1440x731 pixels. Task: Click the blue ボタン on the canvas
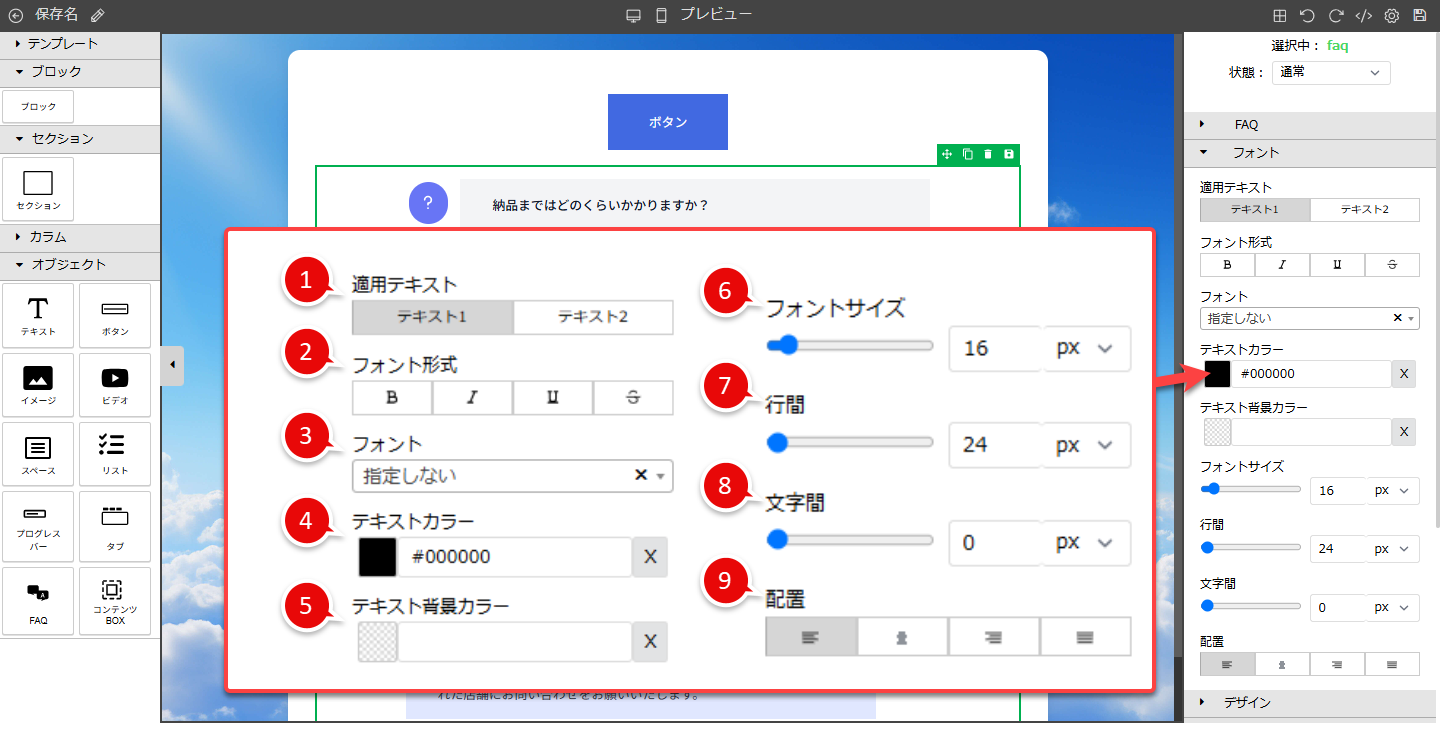tap(667, 122)
